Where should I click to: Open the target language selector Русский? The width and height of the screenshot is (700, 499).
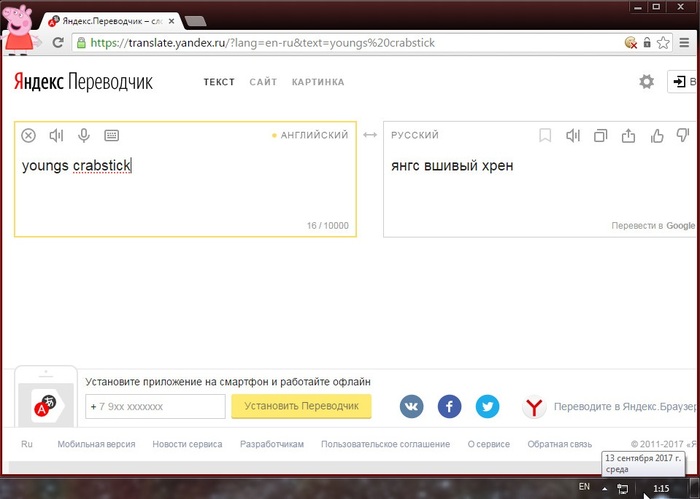(415, 135)
